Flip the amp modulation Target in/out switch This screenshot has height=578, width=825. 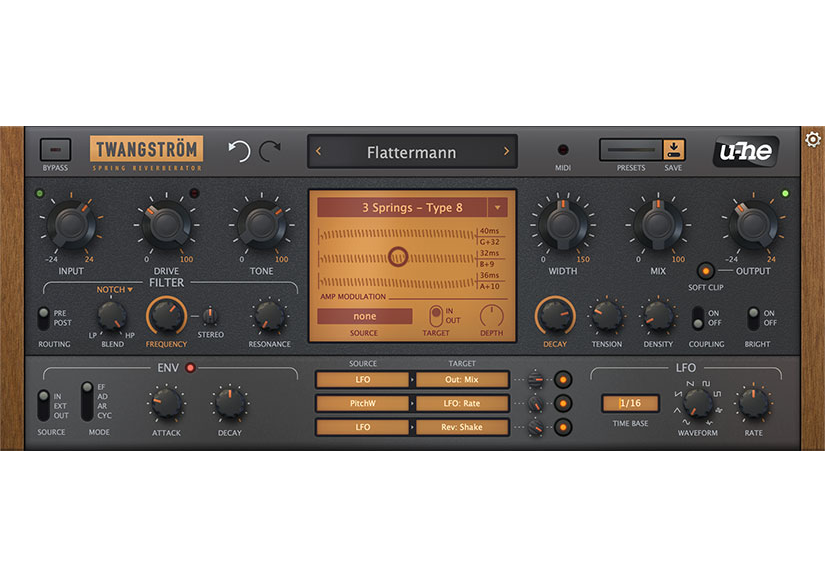(436, 316)
